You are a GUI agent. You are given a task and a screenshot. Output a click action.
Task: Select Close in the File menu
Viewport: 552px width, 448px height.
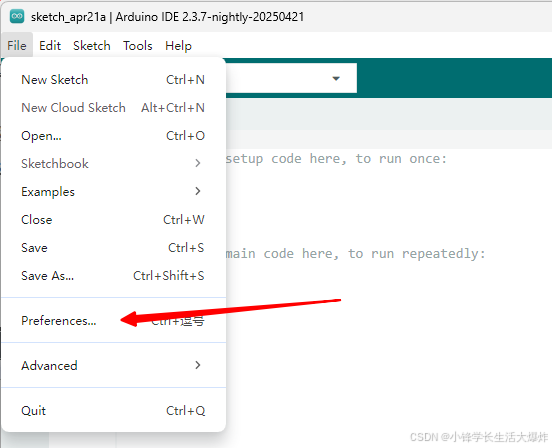[x=113, y=220]
